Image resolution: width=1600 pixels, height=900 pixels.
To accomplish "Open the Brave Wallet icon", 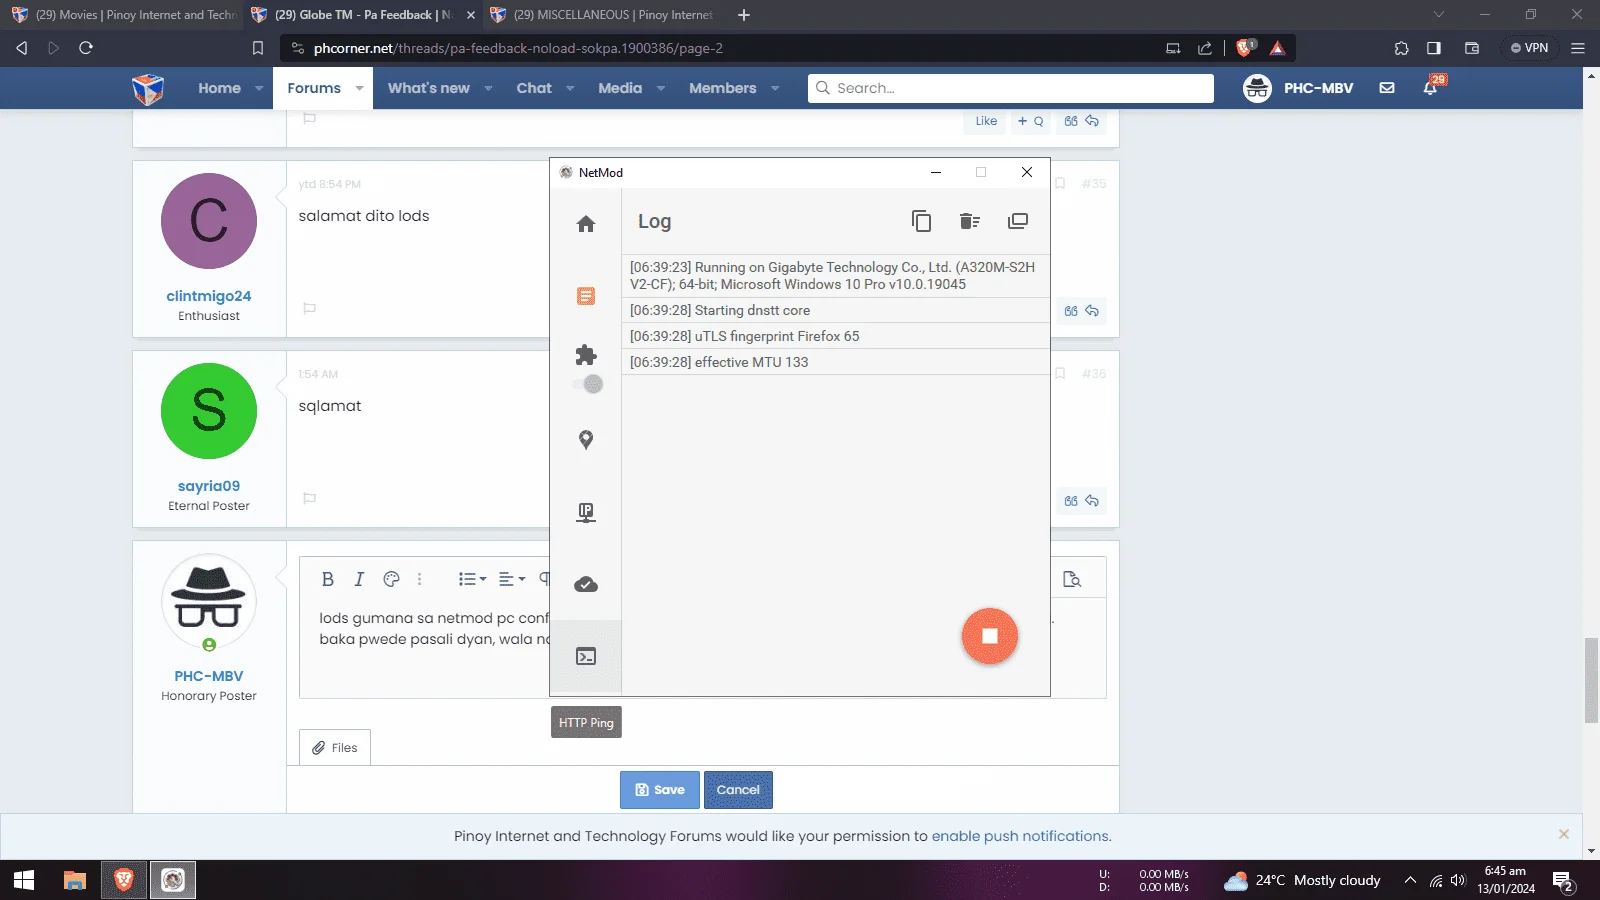I will (1471, 48).
